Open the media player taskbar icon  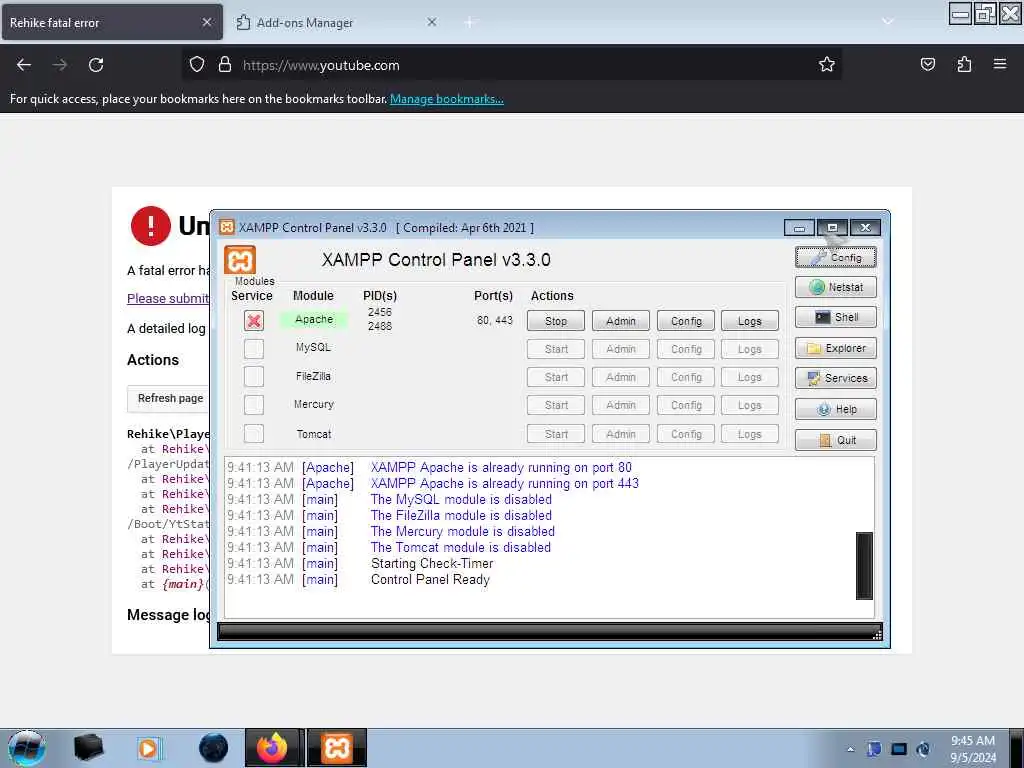tap(149, 748)
